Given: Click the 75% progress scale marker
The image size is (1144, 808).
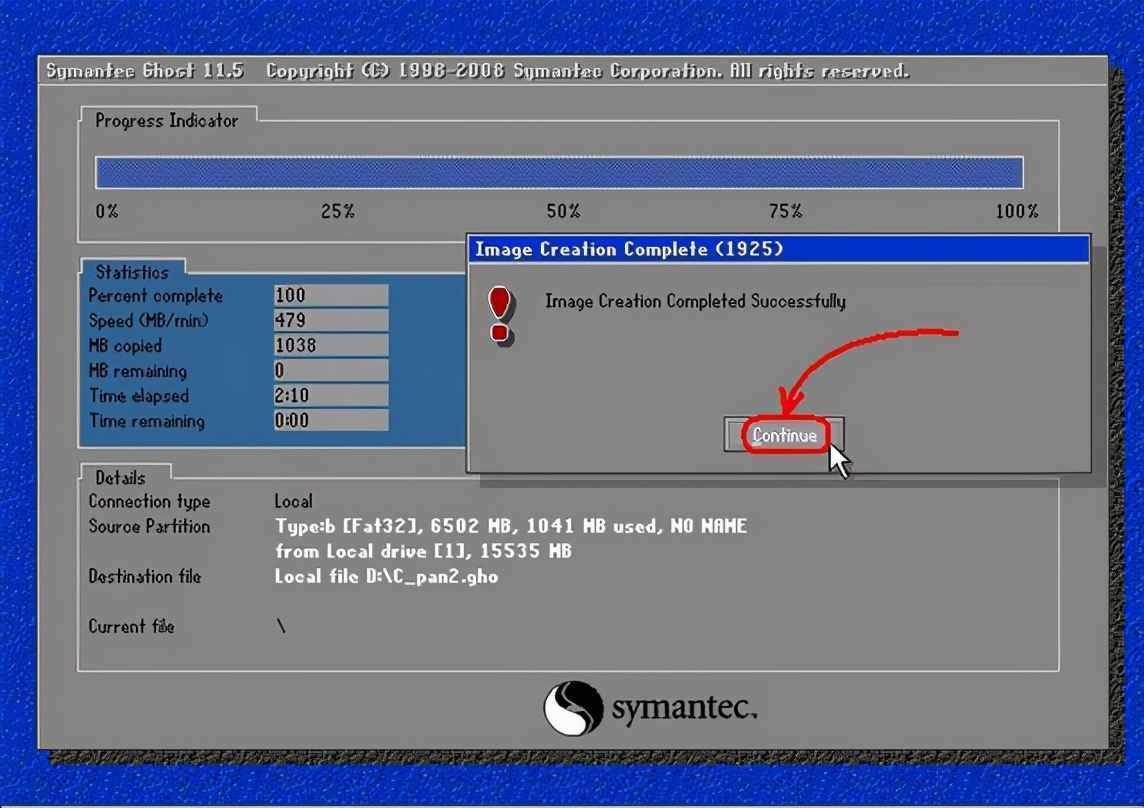Looking at the screenshot, I should [x=785, y=211].
